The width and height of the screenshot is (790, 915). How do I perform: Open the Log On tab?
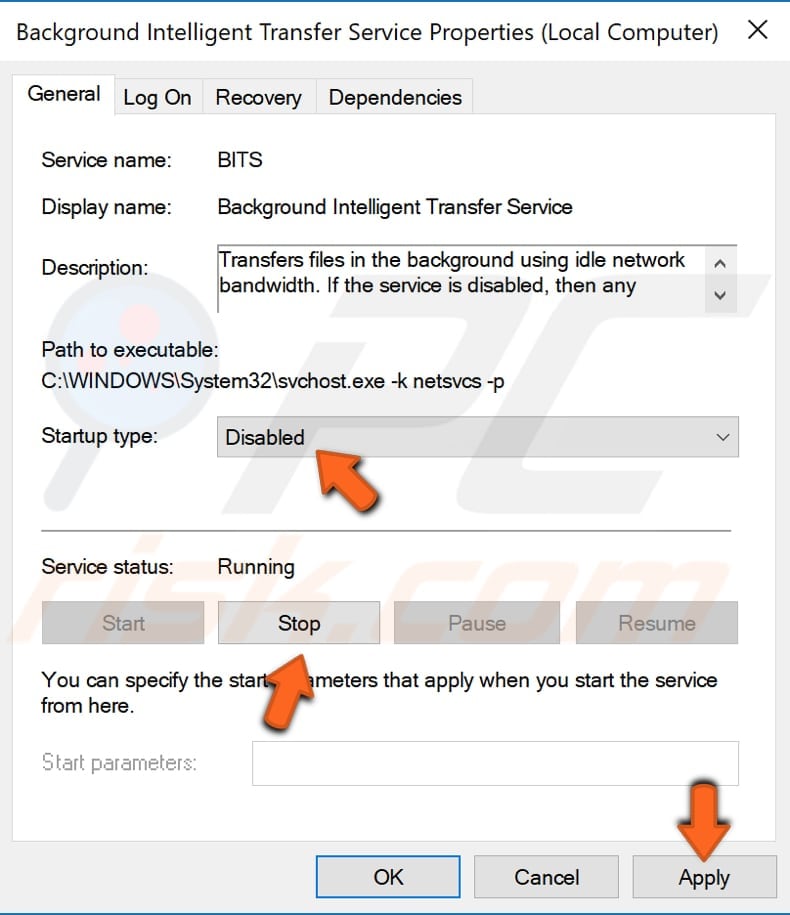click(x=157, y=98)
